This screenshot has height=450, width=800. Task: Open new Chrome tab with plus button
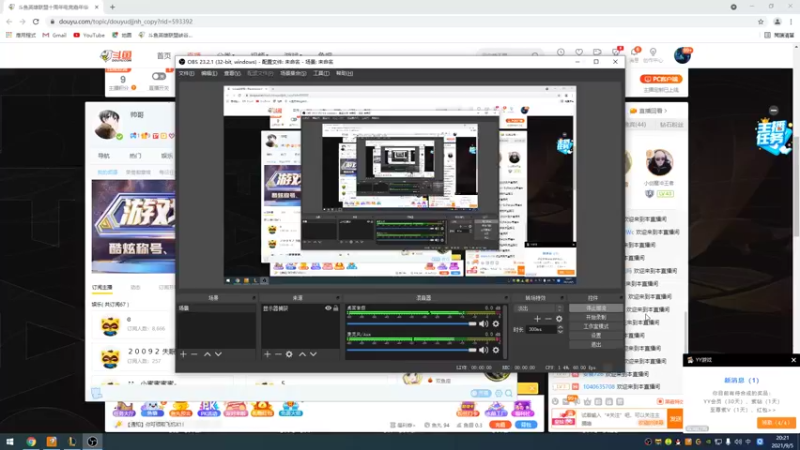112,7
